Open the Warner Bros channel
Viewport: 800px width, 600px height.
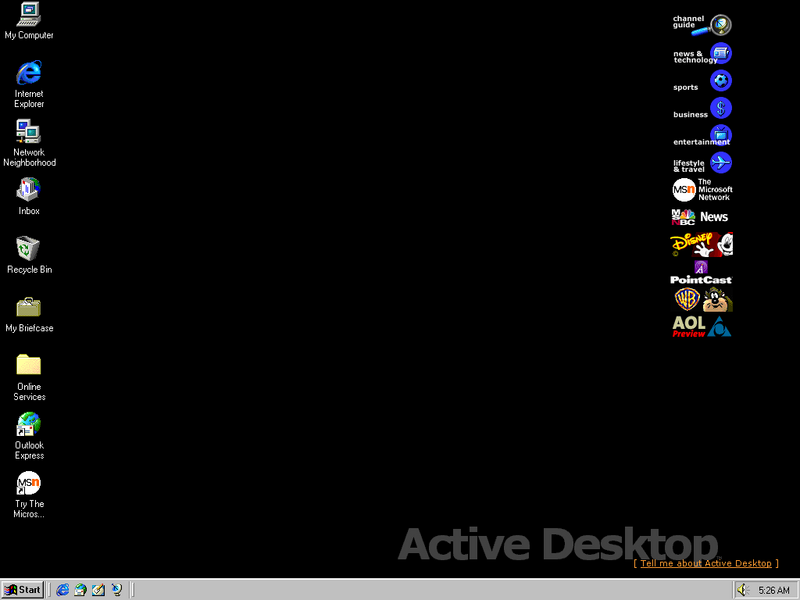tap(702, 299)
